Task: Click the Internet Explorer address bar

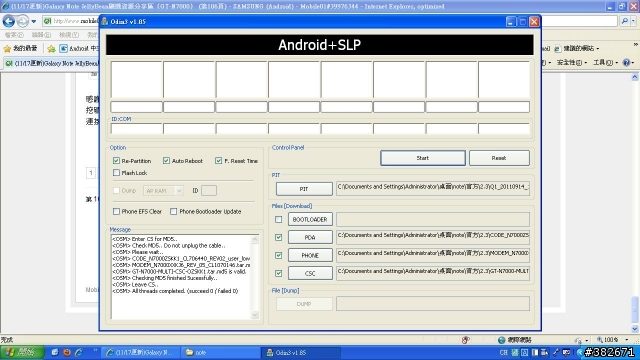Action: (71, 21)
